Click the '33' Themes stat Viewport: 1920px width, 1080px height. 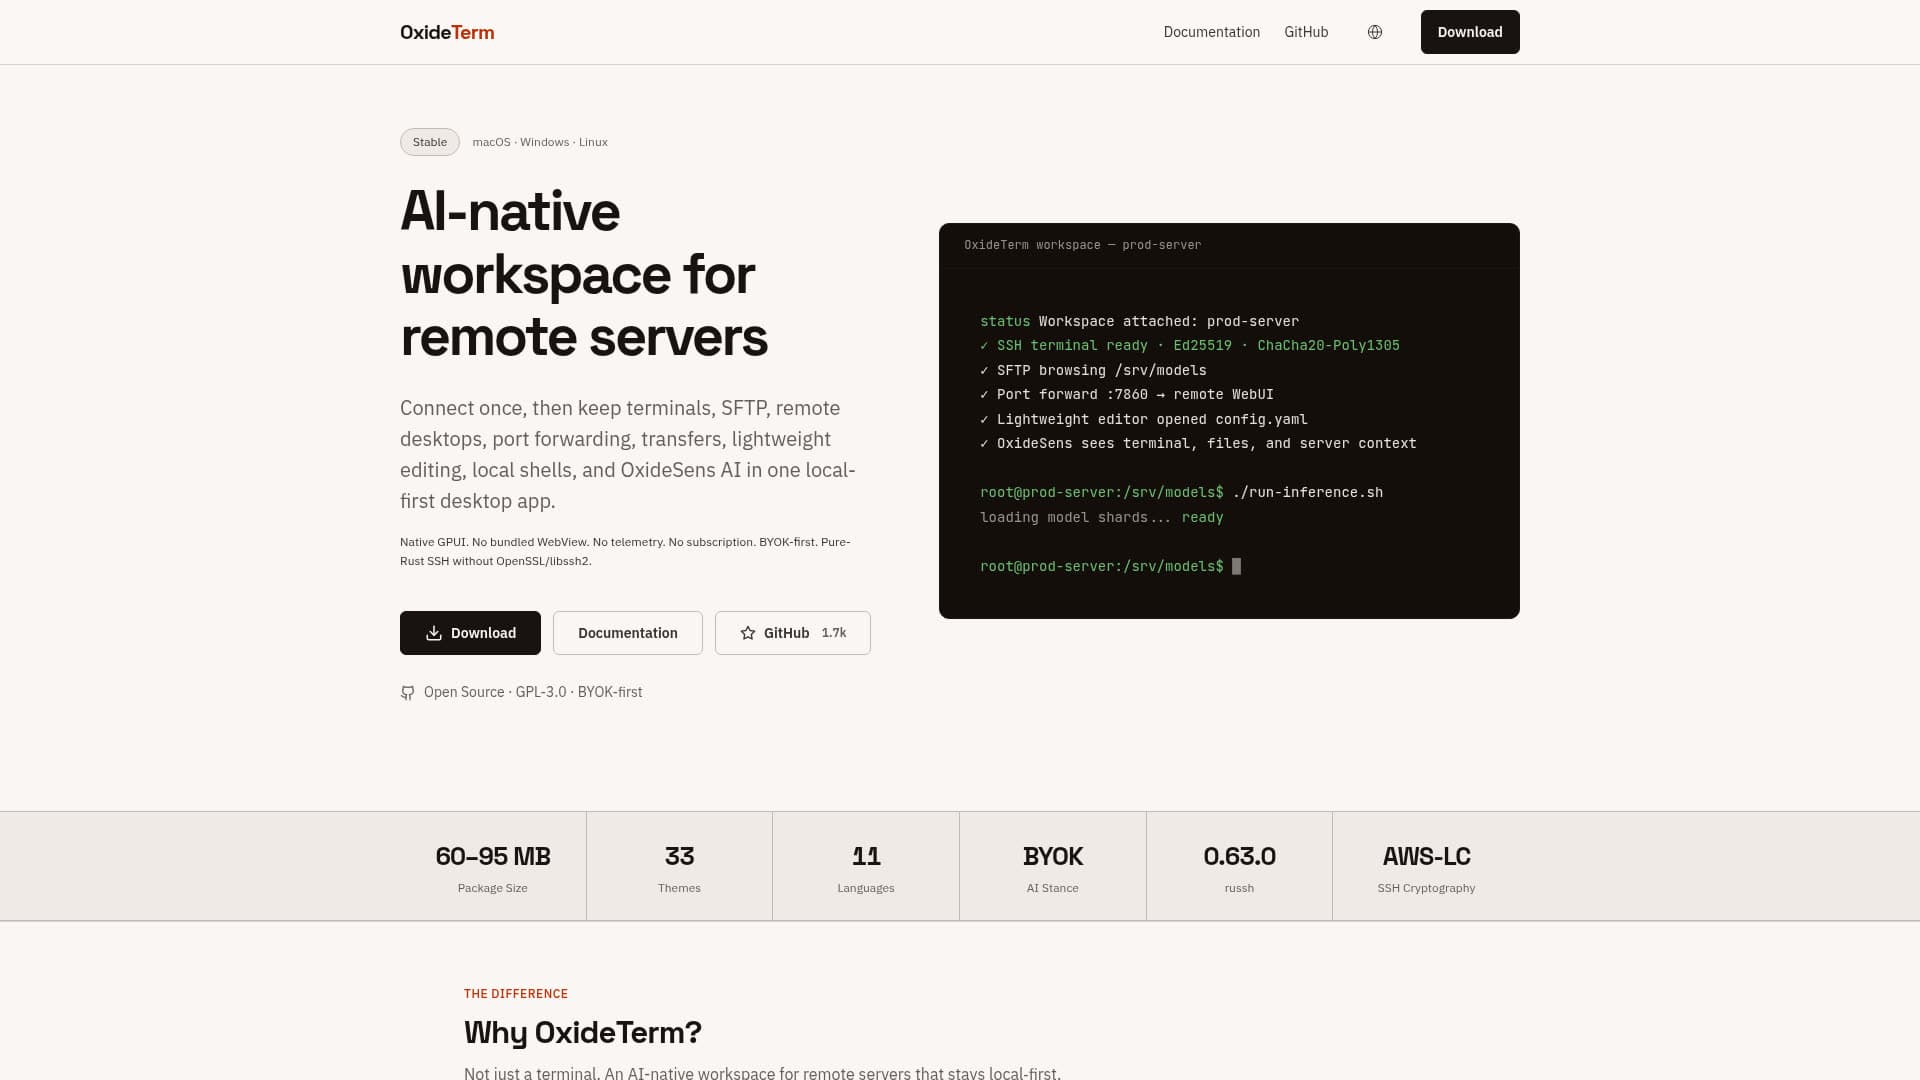coord(679,867)
